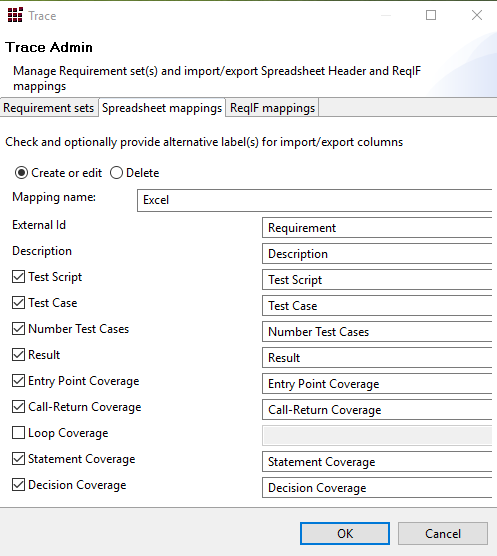
Task: Close the Trace Admin dialog window
Action: pyautogui.click(x=477, y=15)
